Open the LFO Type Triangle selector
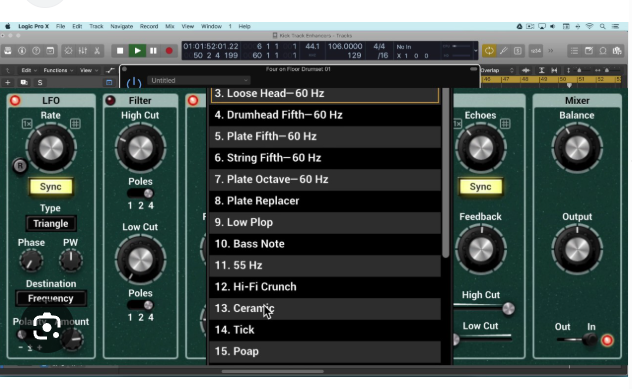The image size is (632, 389). pos(50,224)
